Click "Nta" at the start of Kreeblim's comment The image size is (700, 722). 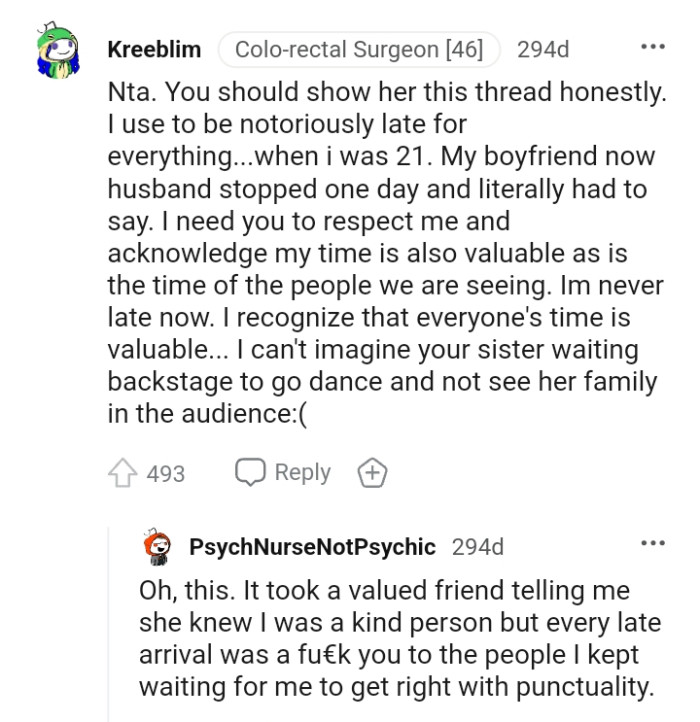click(x=129, y=92)
